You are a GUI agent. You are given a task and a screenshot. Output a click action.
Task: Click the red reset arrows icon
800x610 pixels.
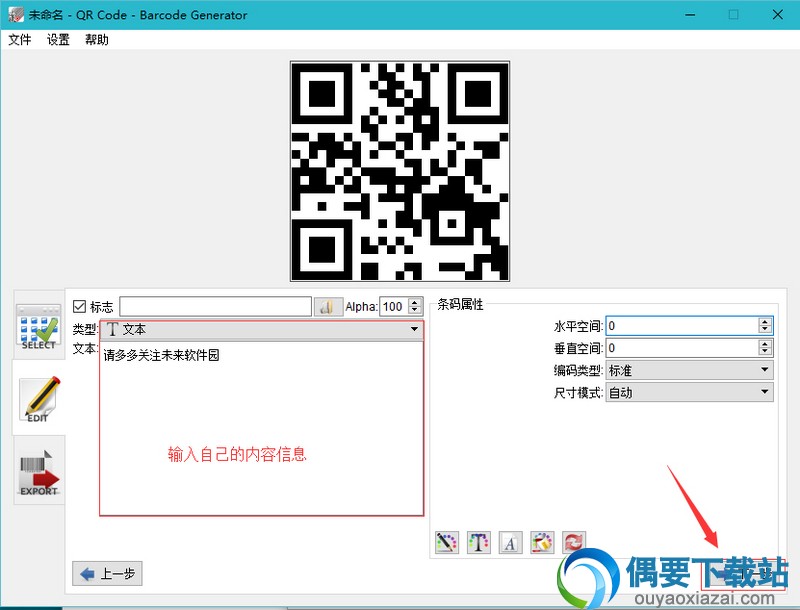(574, 542)
